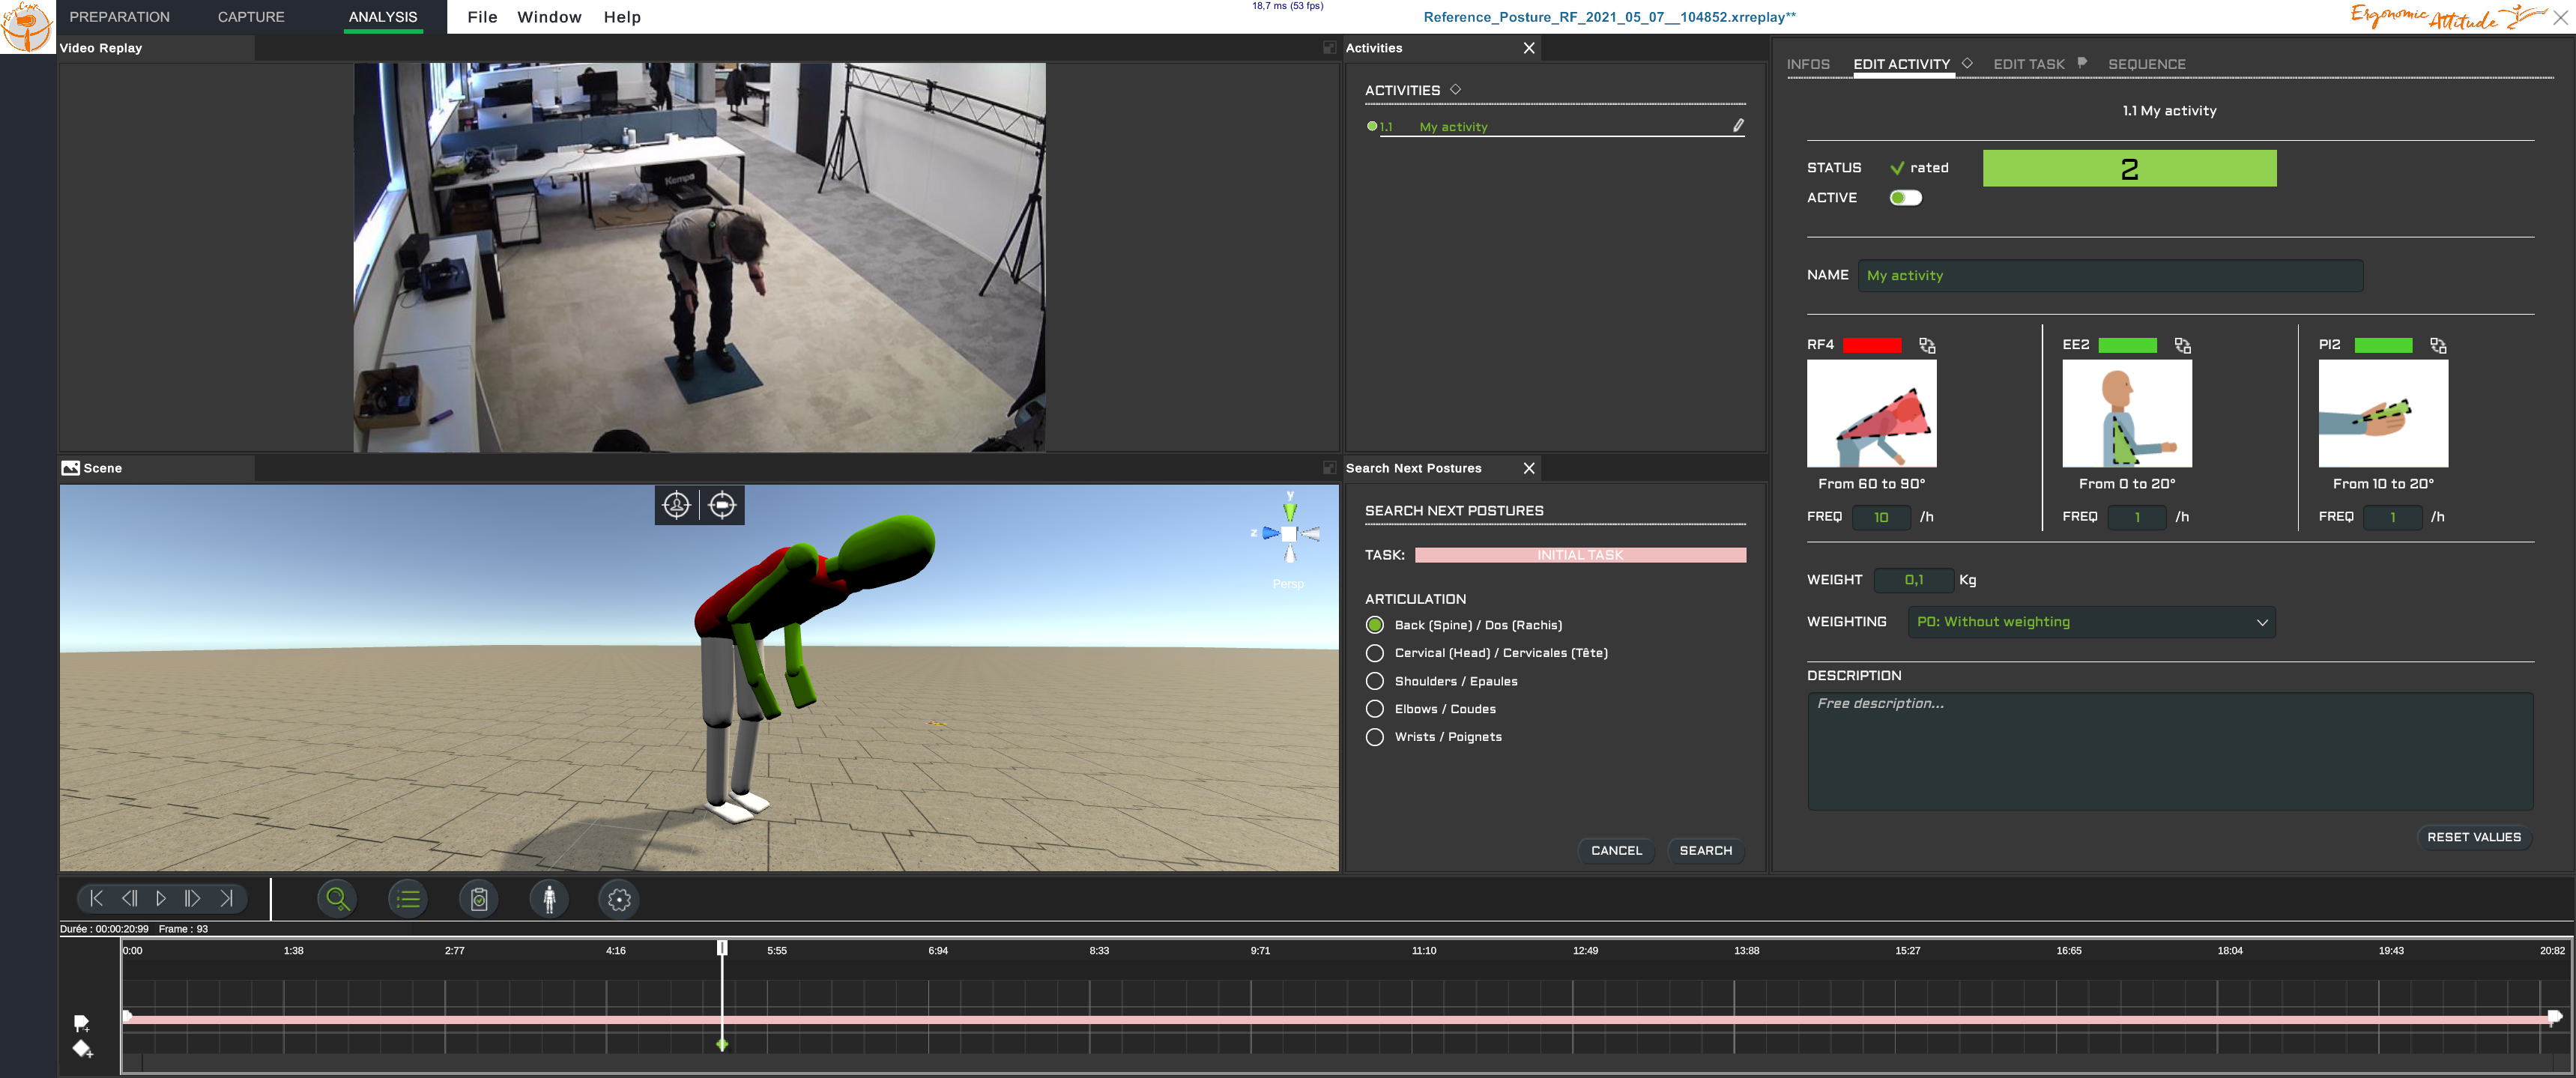Screen dimensions: 2576x1078
Task: Copy PI2 posture value icon
Action: tap(2439, 345)
